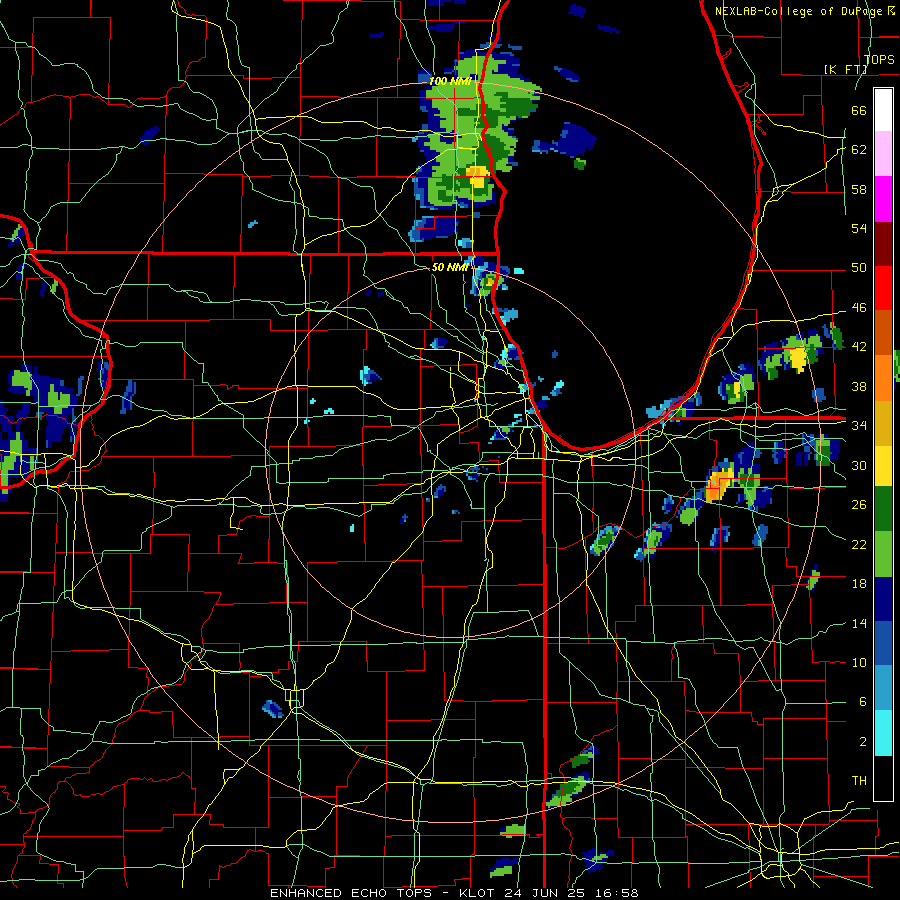Select the 54 value in the legend
The width and height of the screenshot is (900, 900).
coord(859,228)
